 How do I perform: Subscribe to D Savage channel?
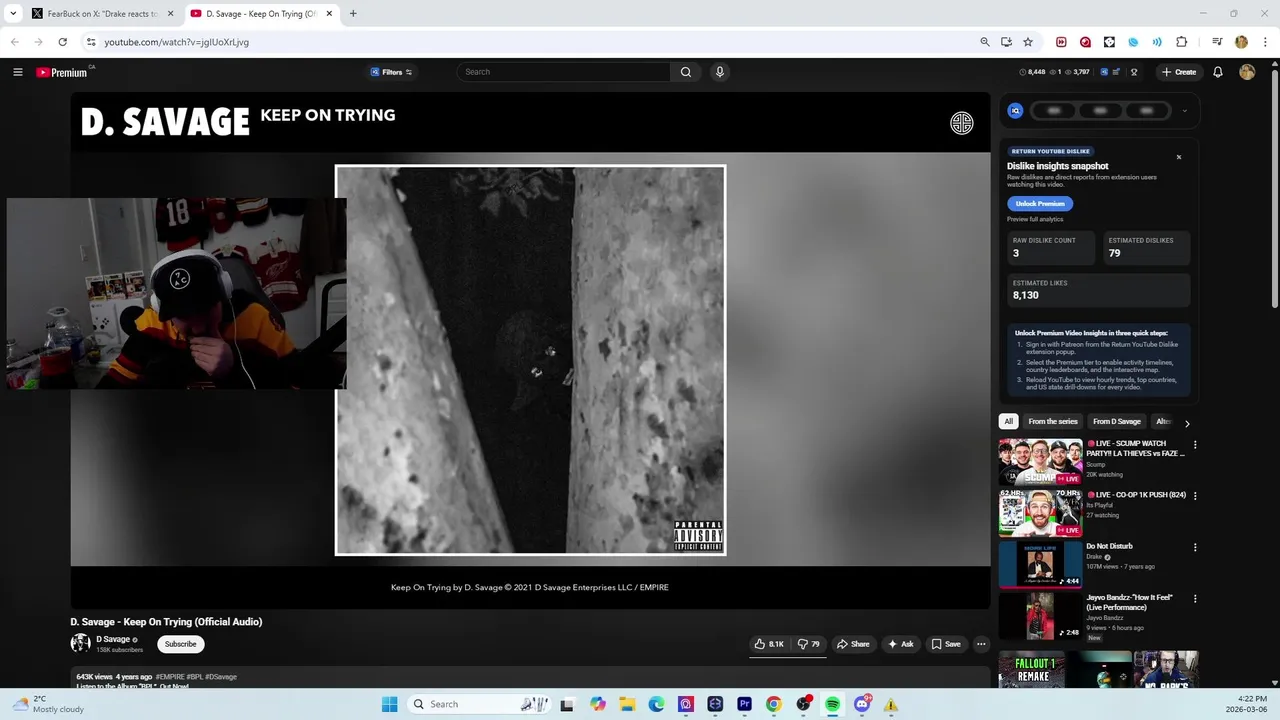click(x=181, y=644)
